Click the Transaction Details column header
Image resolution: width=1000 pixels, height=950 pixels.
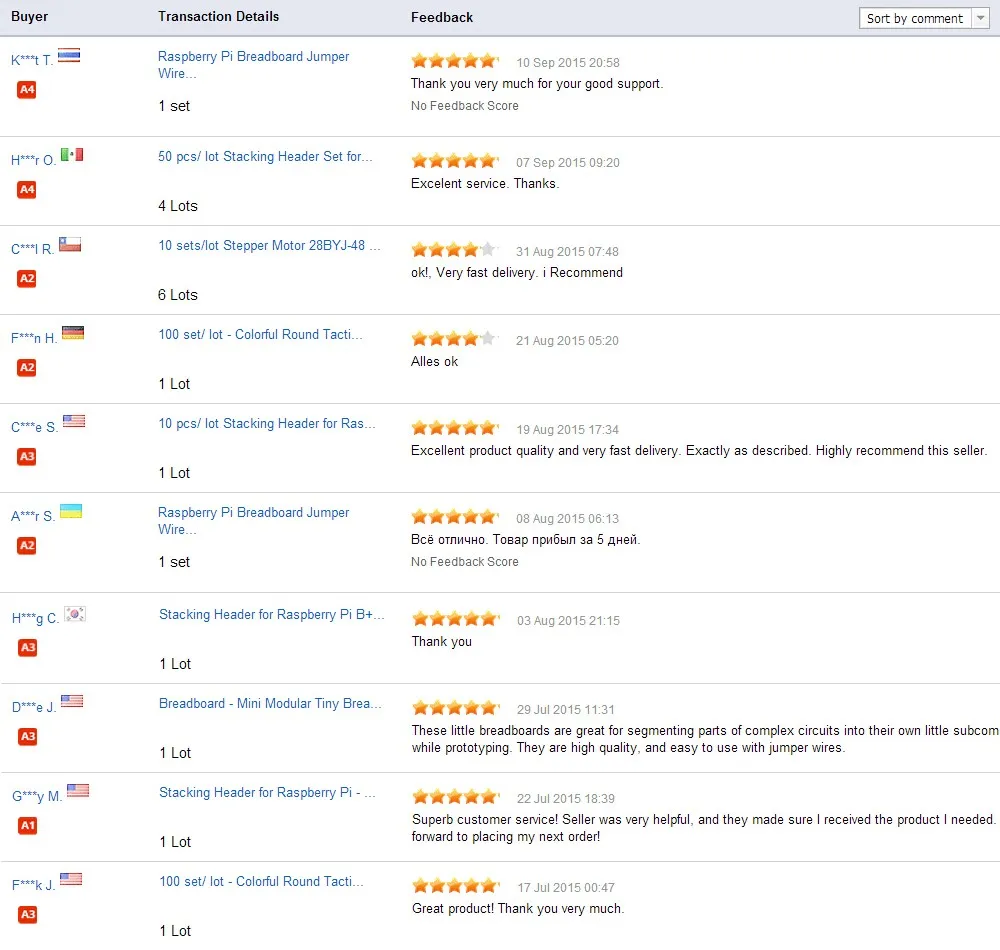219,17
